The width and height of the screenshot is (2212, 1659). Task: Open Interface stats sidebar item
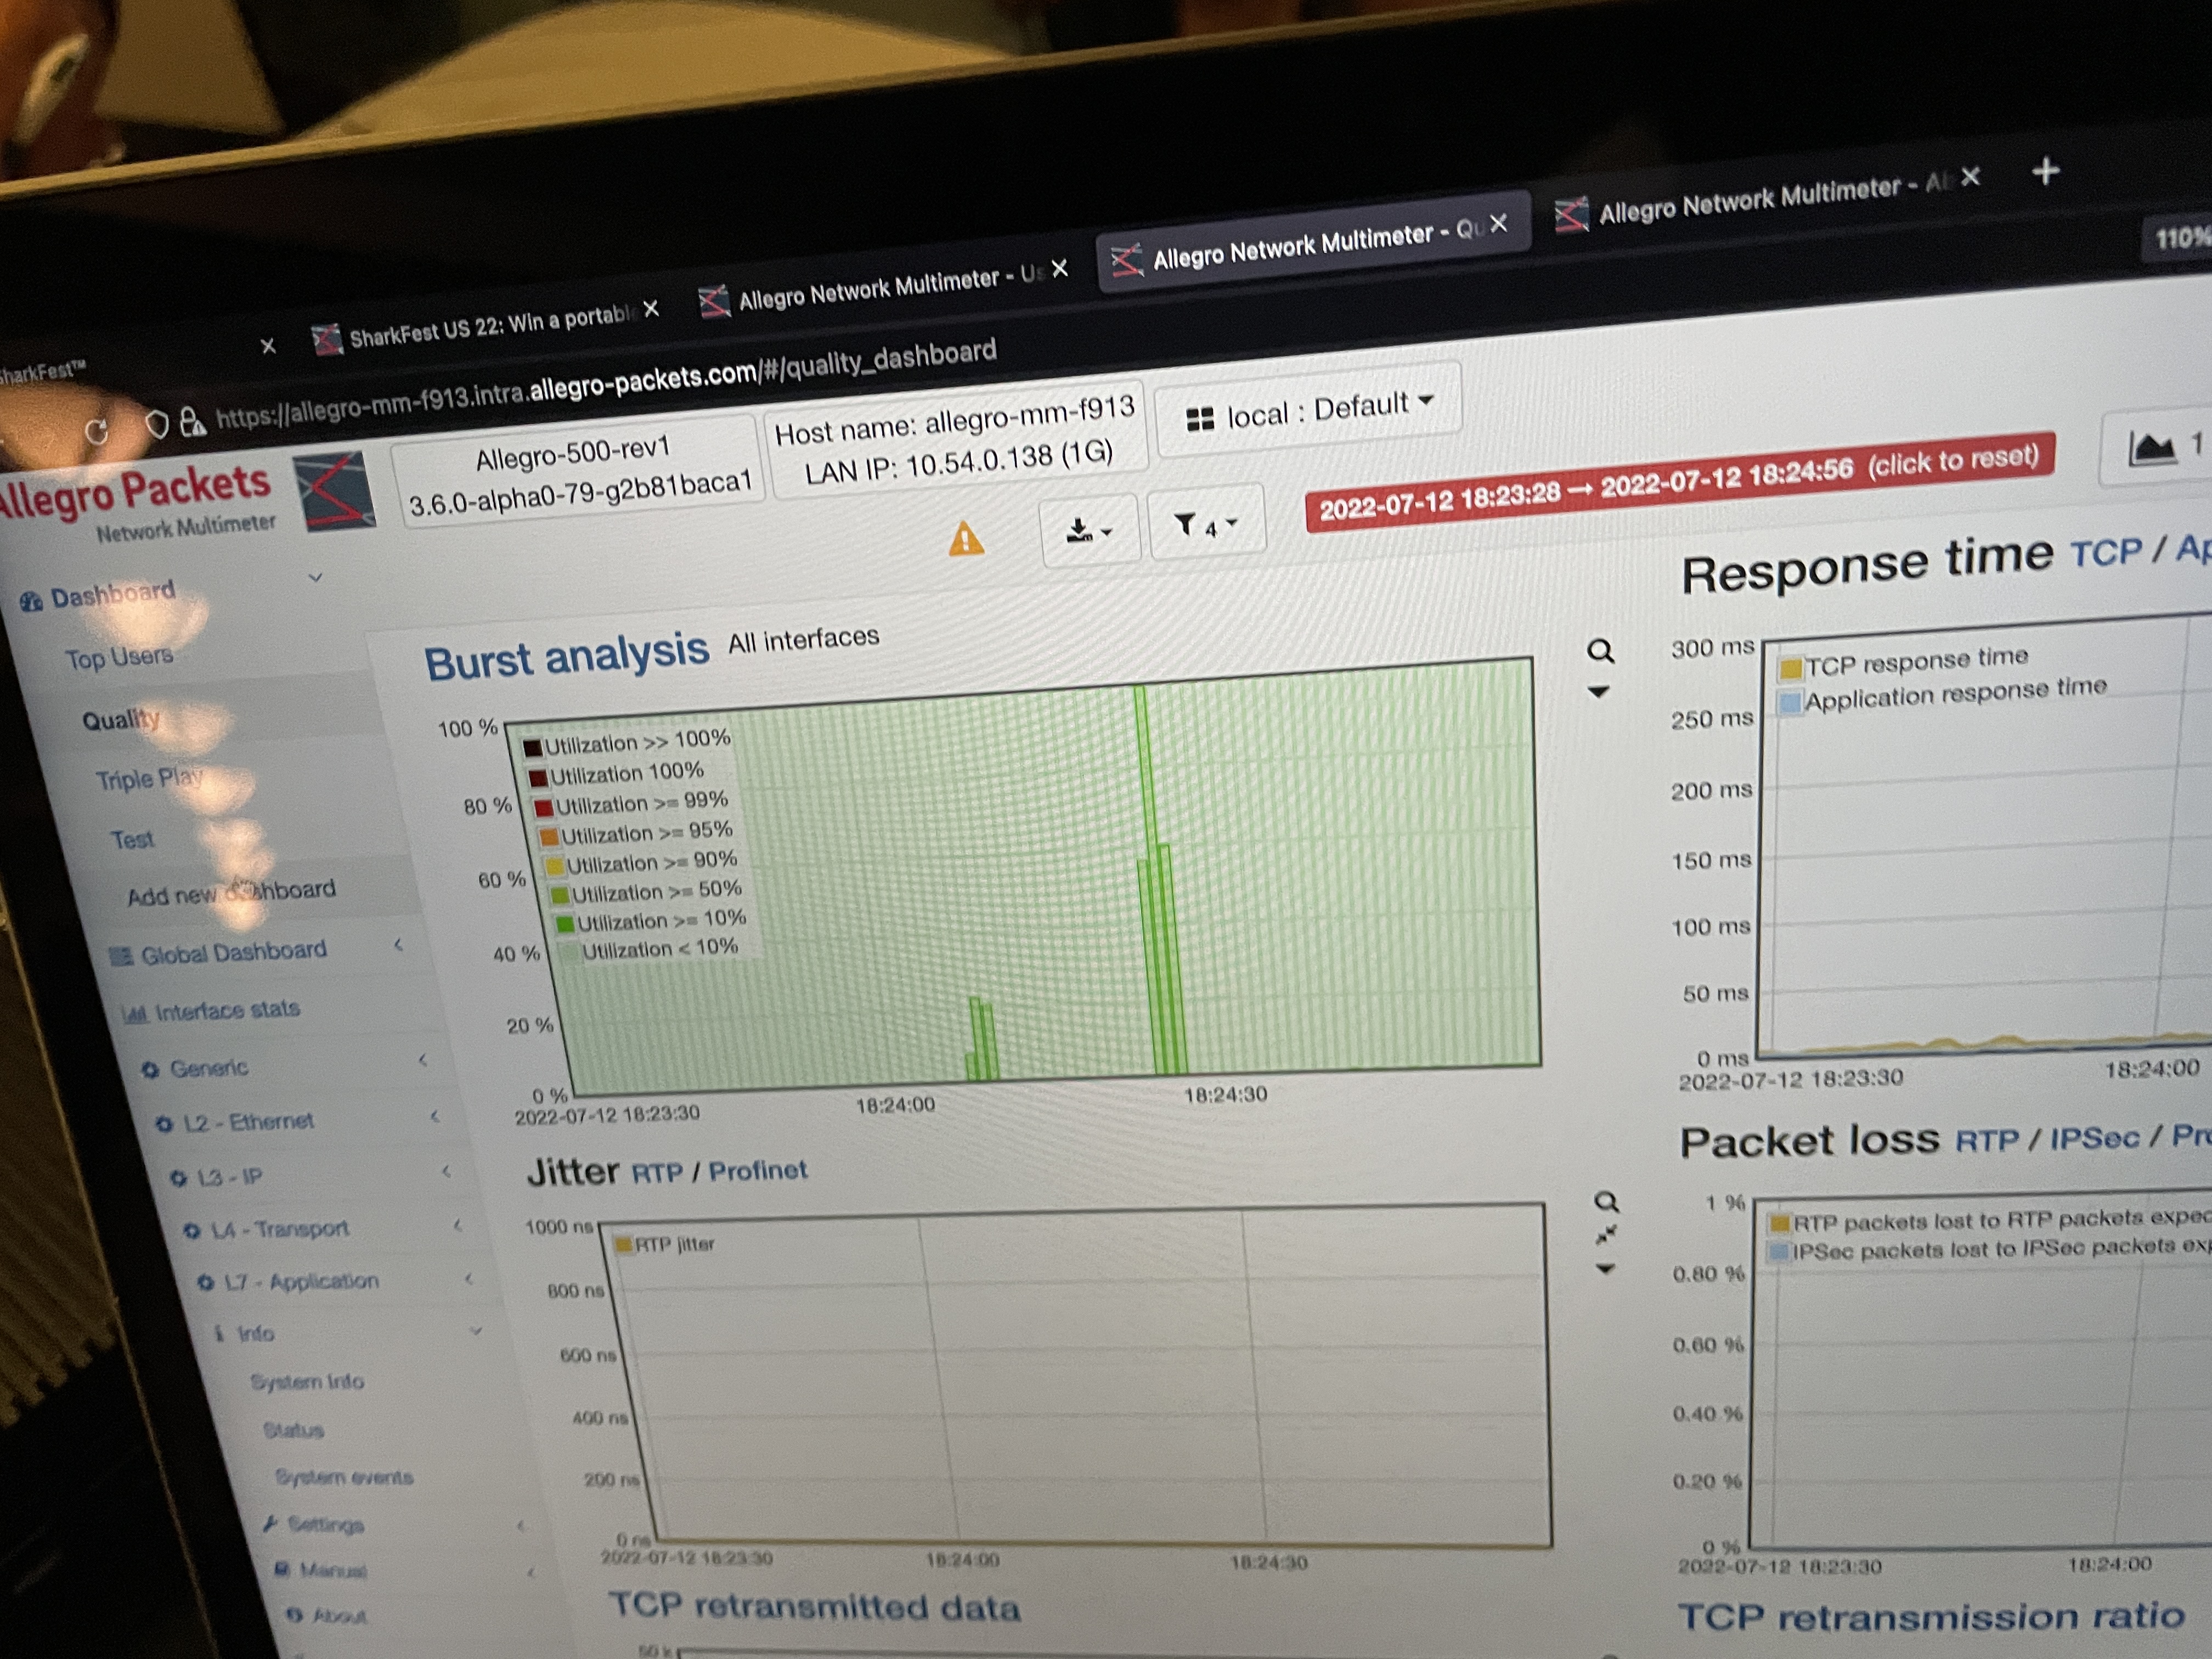point(211,1011)
